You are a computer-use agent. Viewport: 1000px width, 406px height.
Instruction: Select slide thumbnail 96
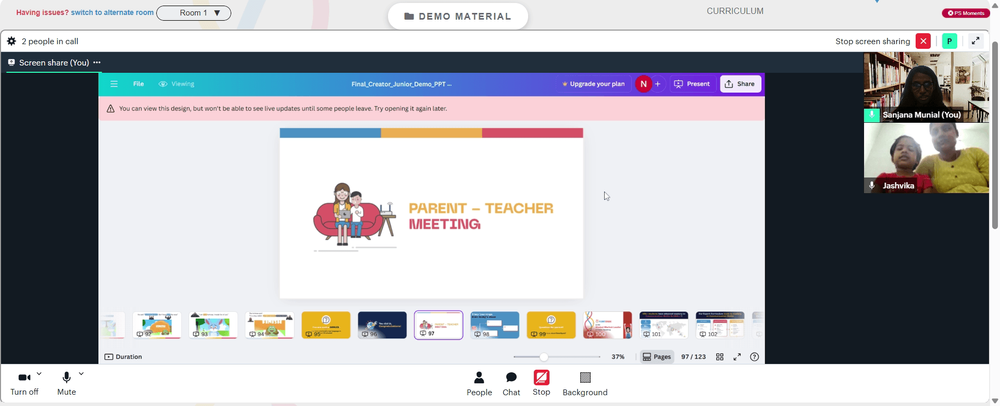382,325
